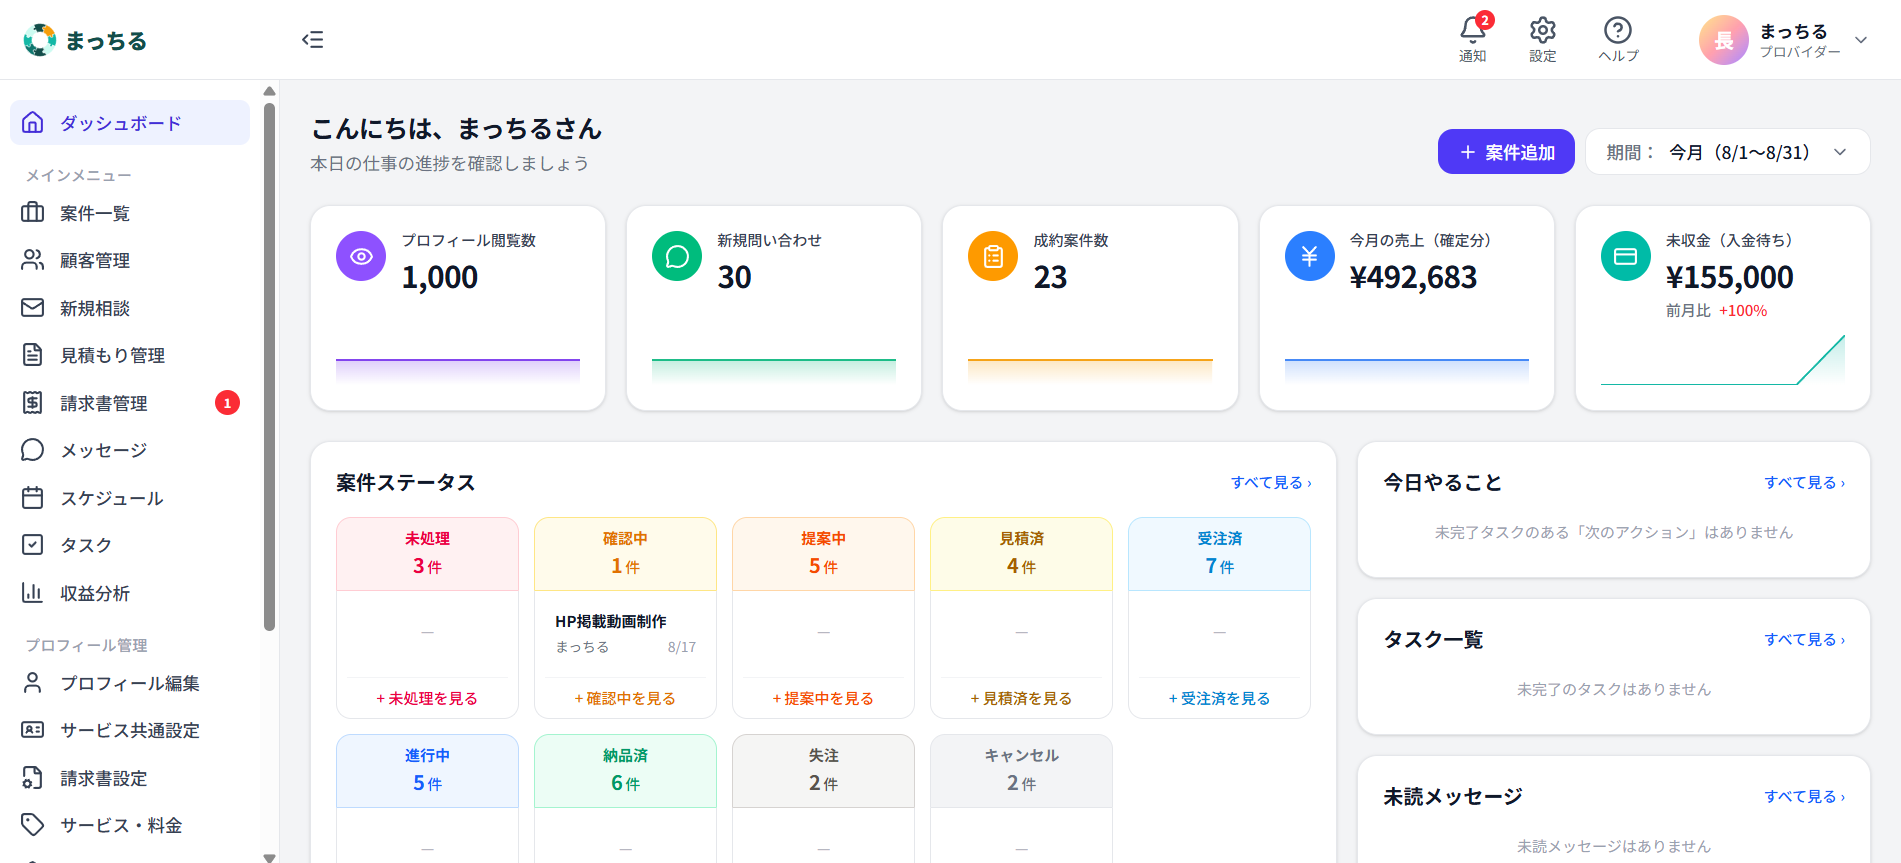Open ダッシュボード in the sidebar
The width and height of the screenshot is (1901, 863).
click(x=130, y=122)
